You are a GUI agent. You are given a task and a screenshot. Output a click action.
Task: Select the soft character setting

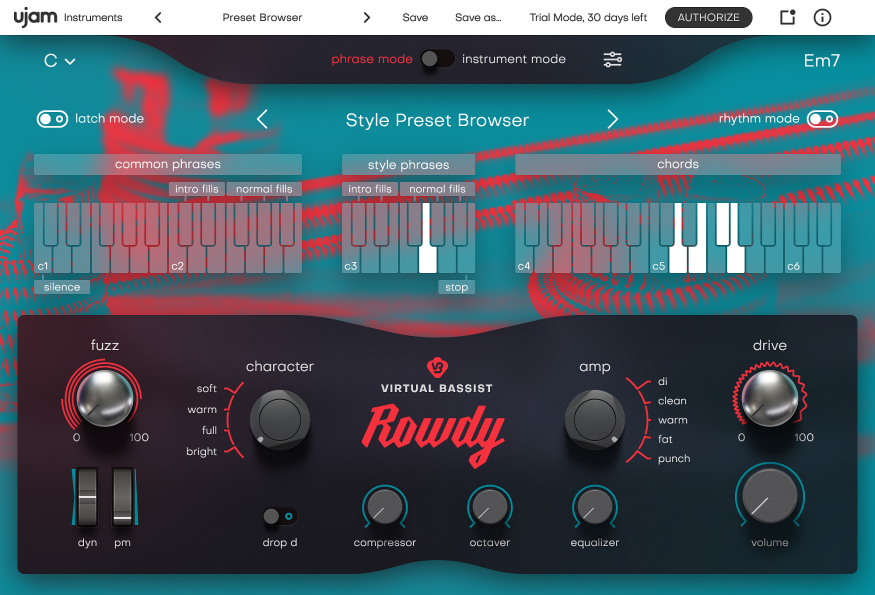click(206, 388)
